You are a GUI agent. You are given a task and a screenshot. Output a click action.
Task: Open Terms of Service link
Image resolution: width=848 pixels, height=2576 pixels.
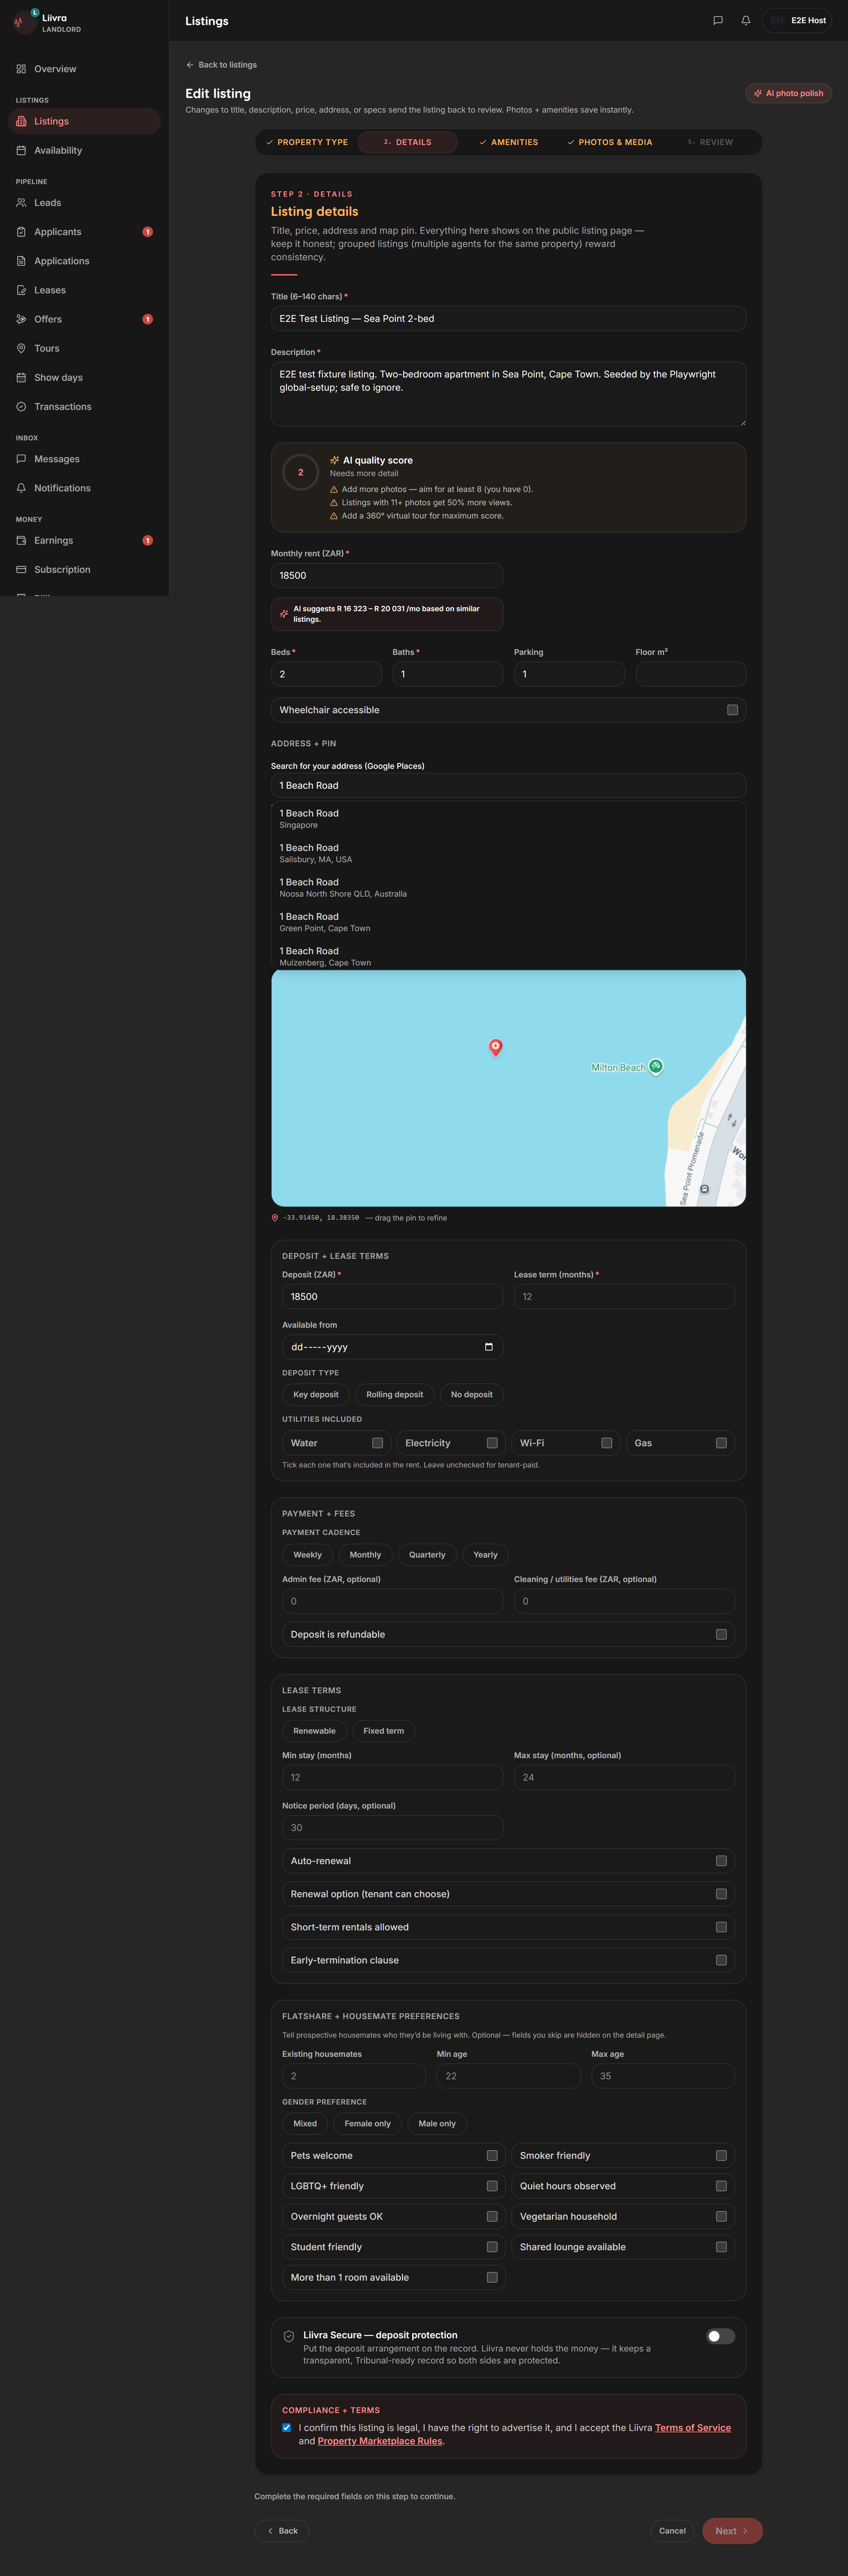(693, 2428)
